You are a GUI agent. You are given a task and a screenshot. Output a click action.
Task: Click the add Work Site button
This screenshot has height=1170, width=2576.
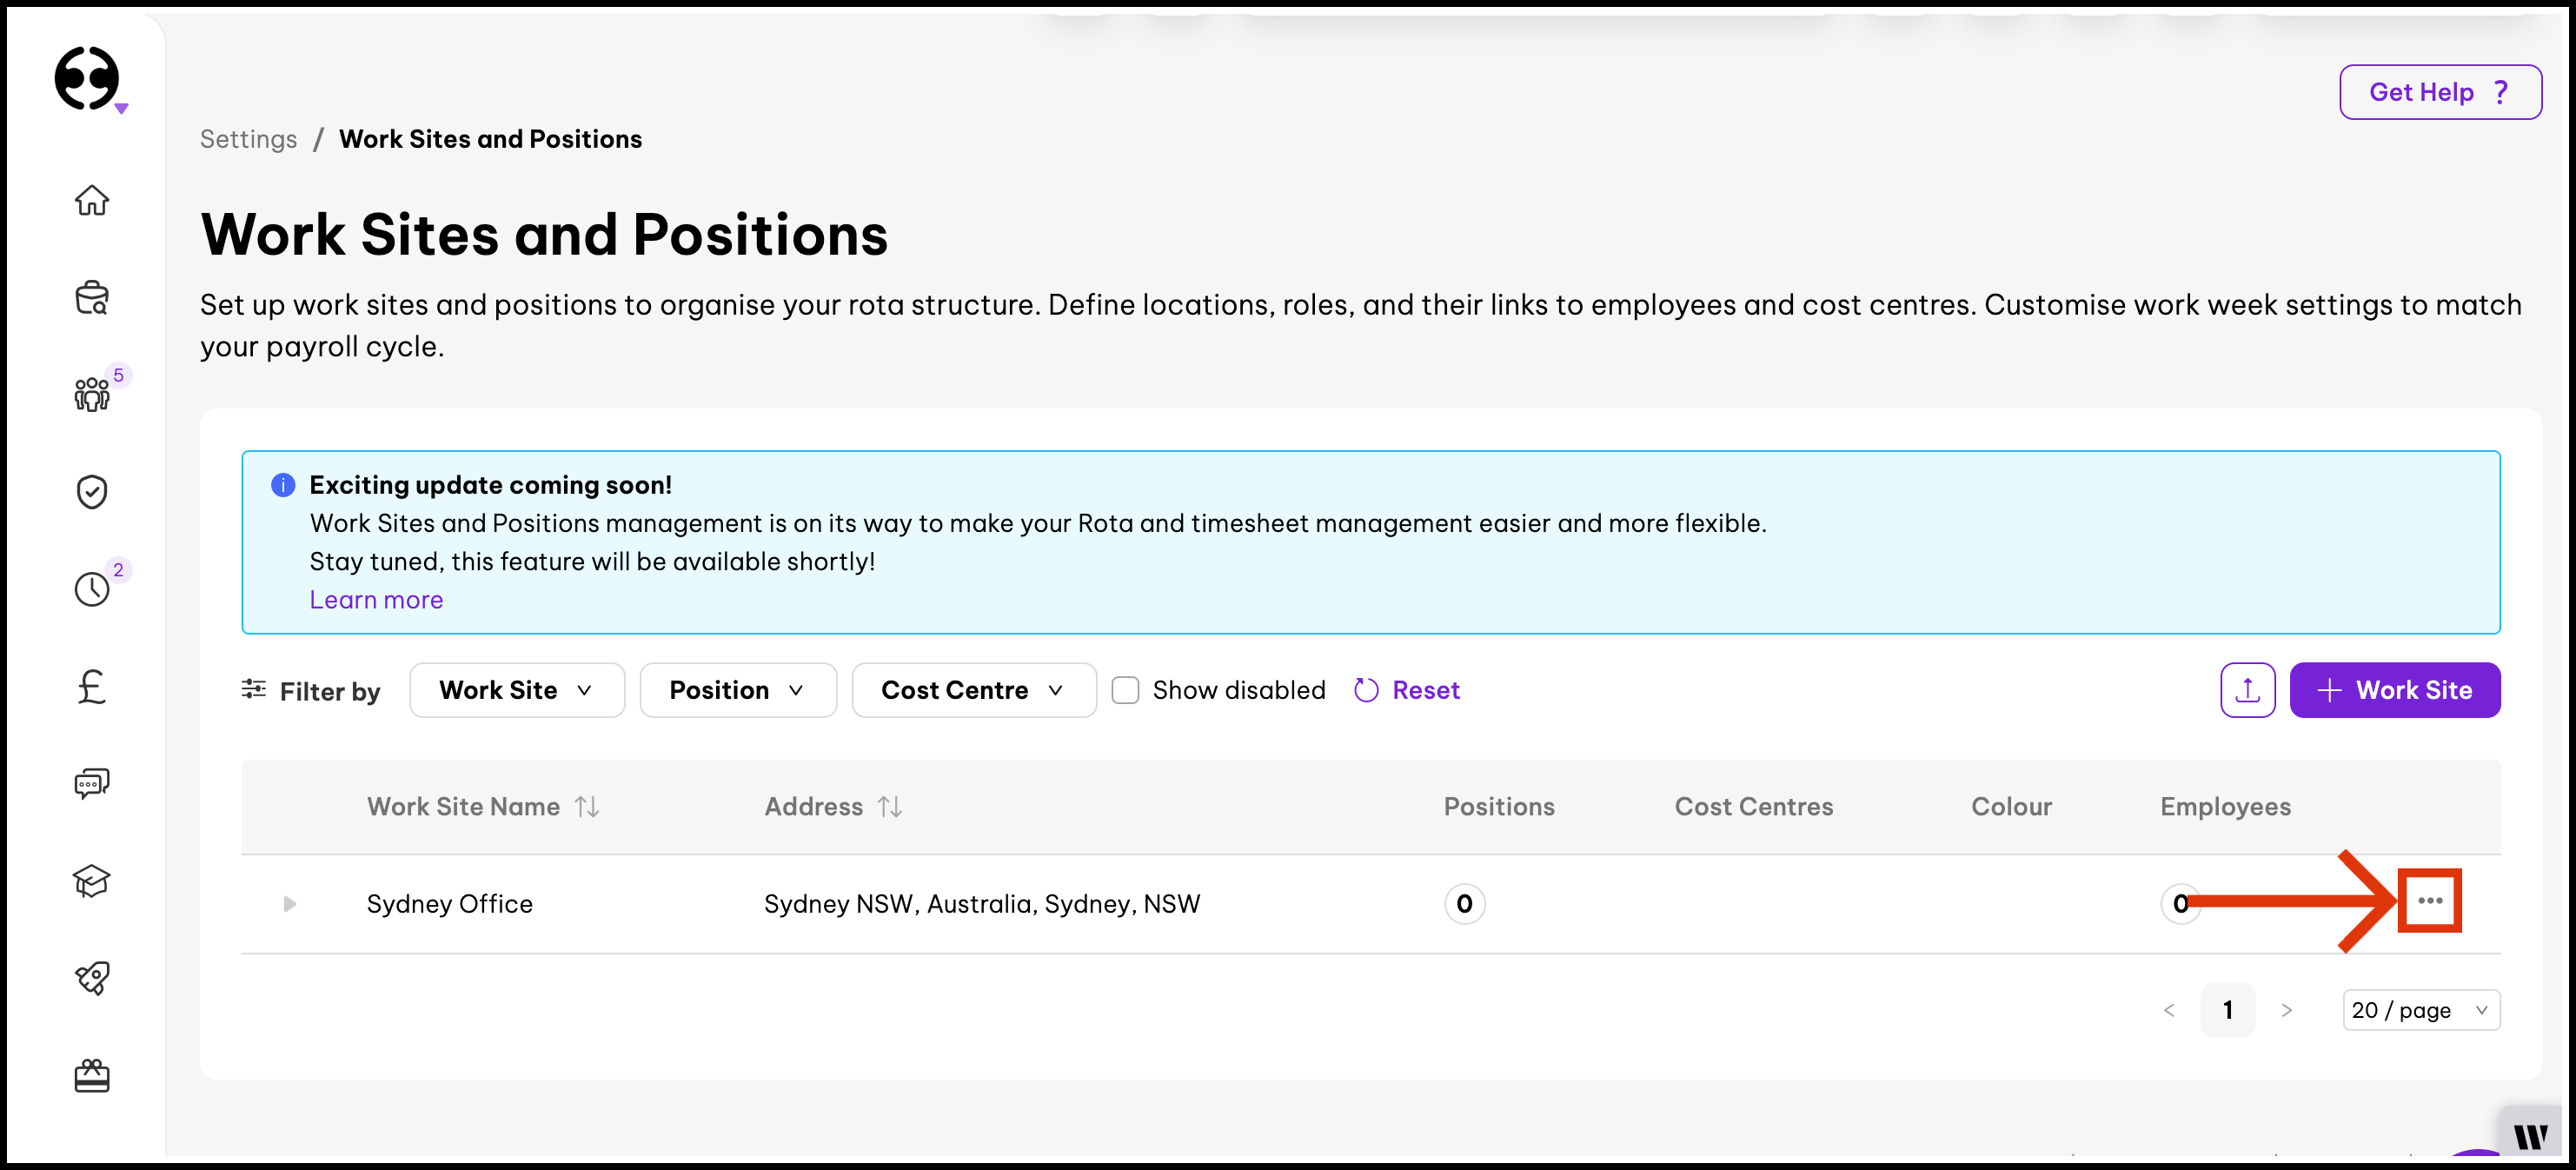tap(2394, 690)
